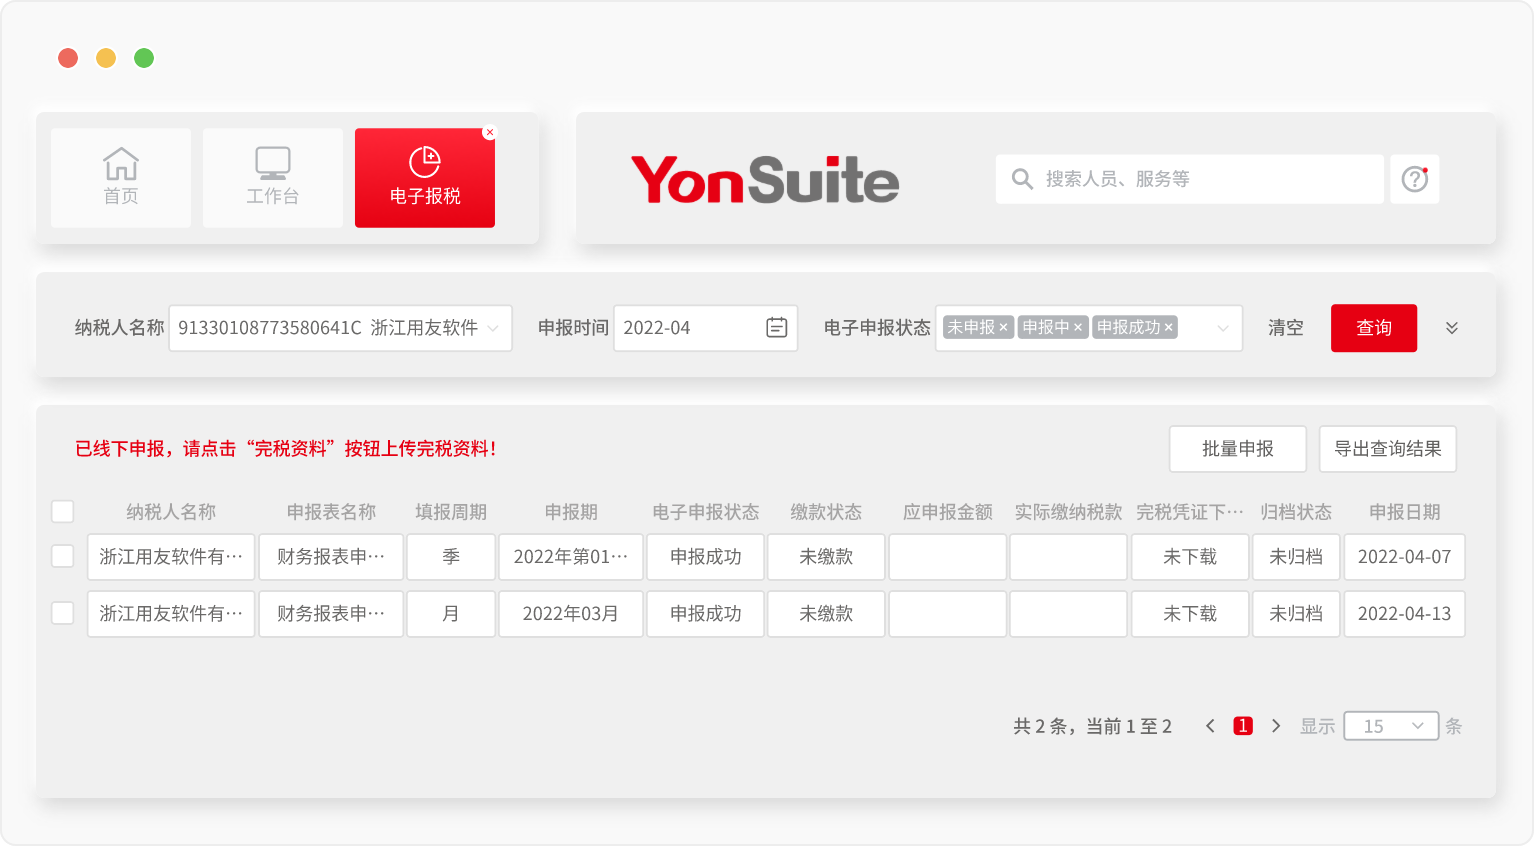Click the 批量申报 button

pos(1237,449)
